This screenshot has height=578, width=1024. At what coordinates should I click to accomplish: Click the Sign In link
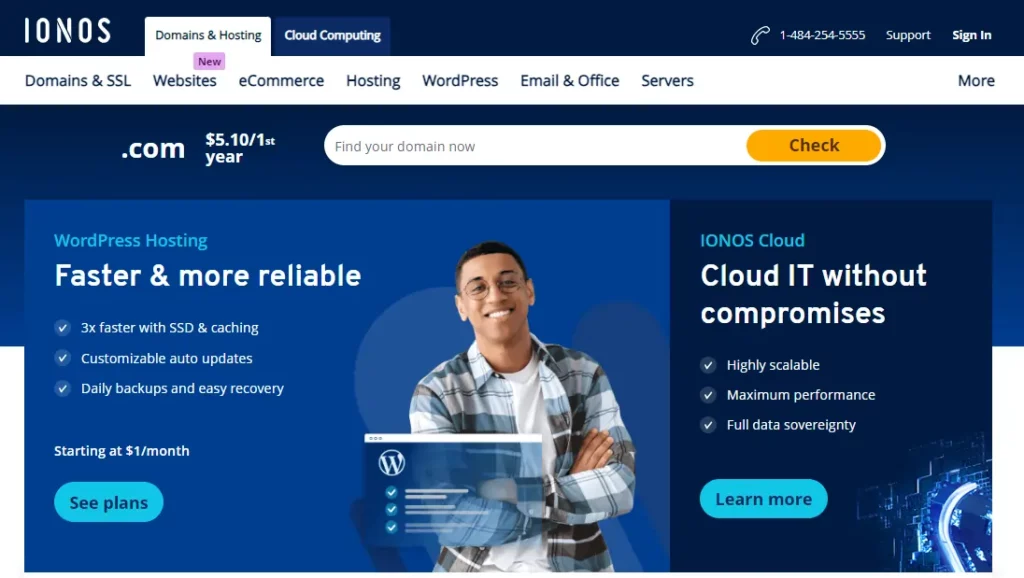click(x=971, y=34)
